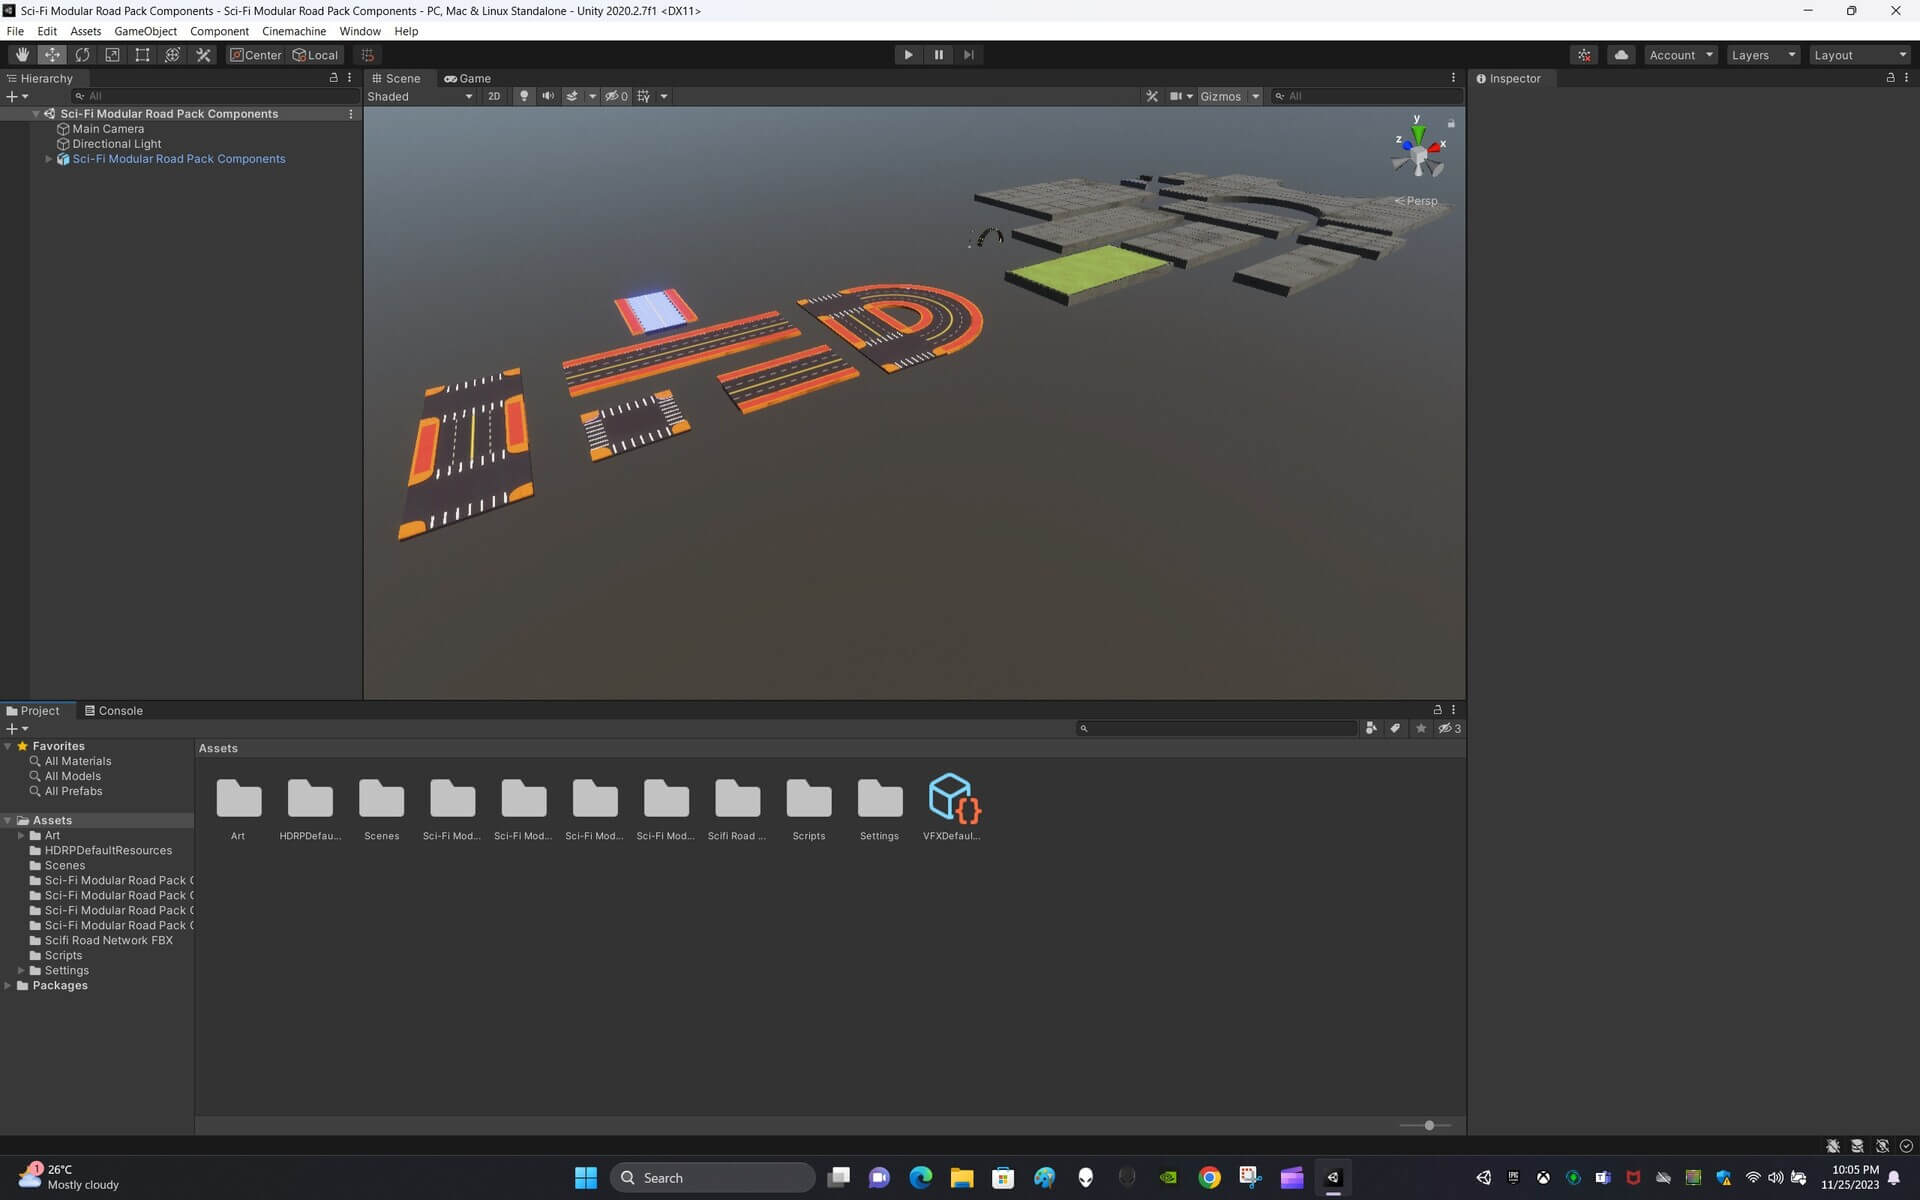Toggle scene lighting bulb icon
The height and width of the screenshot is (1200, 1920).
[x=523, y=96]
